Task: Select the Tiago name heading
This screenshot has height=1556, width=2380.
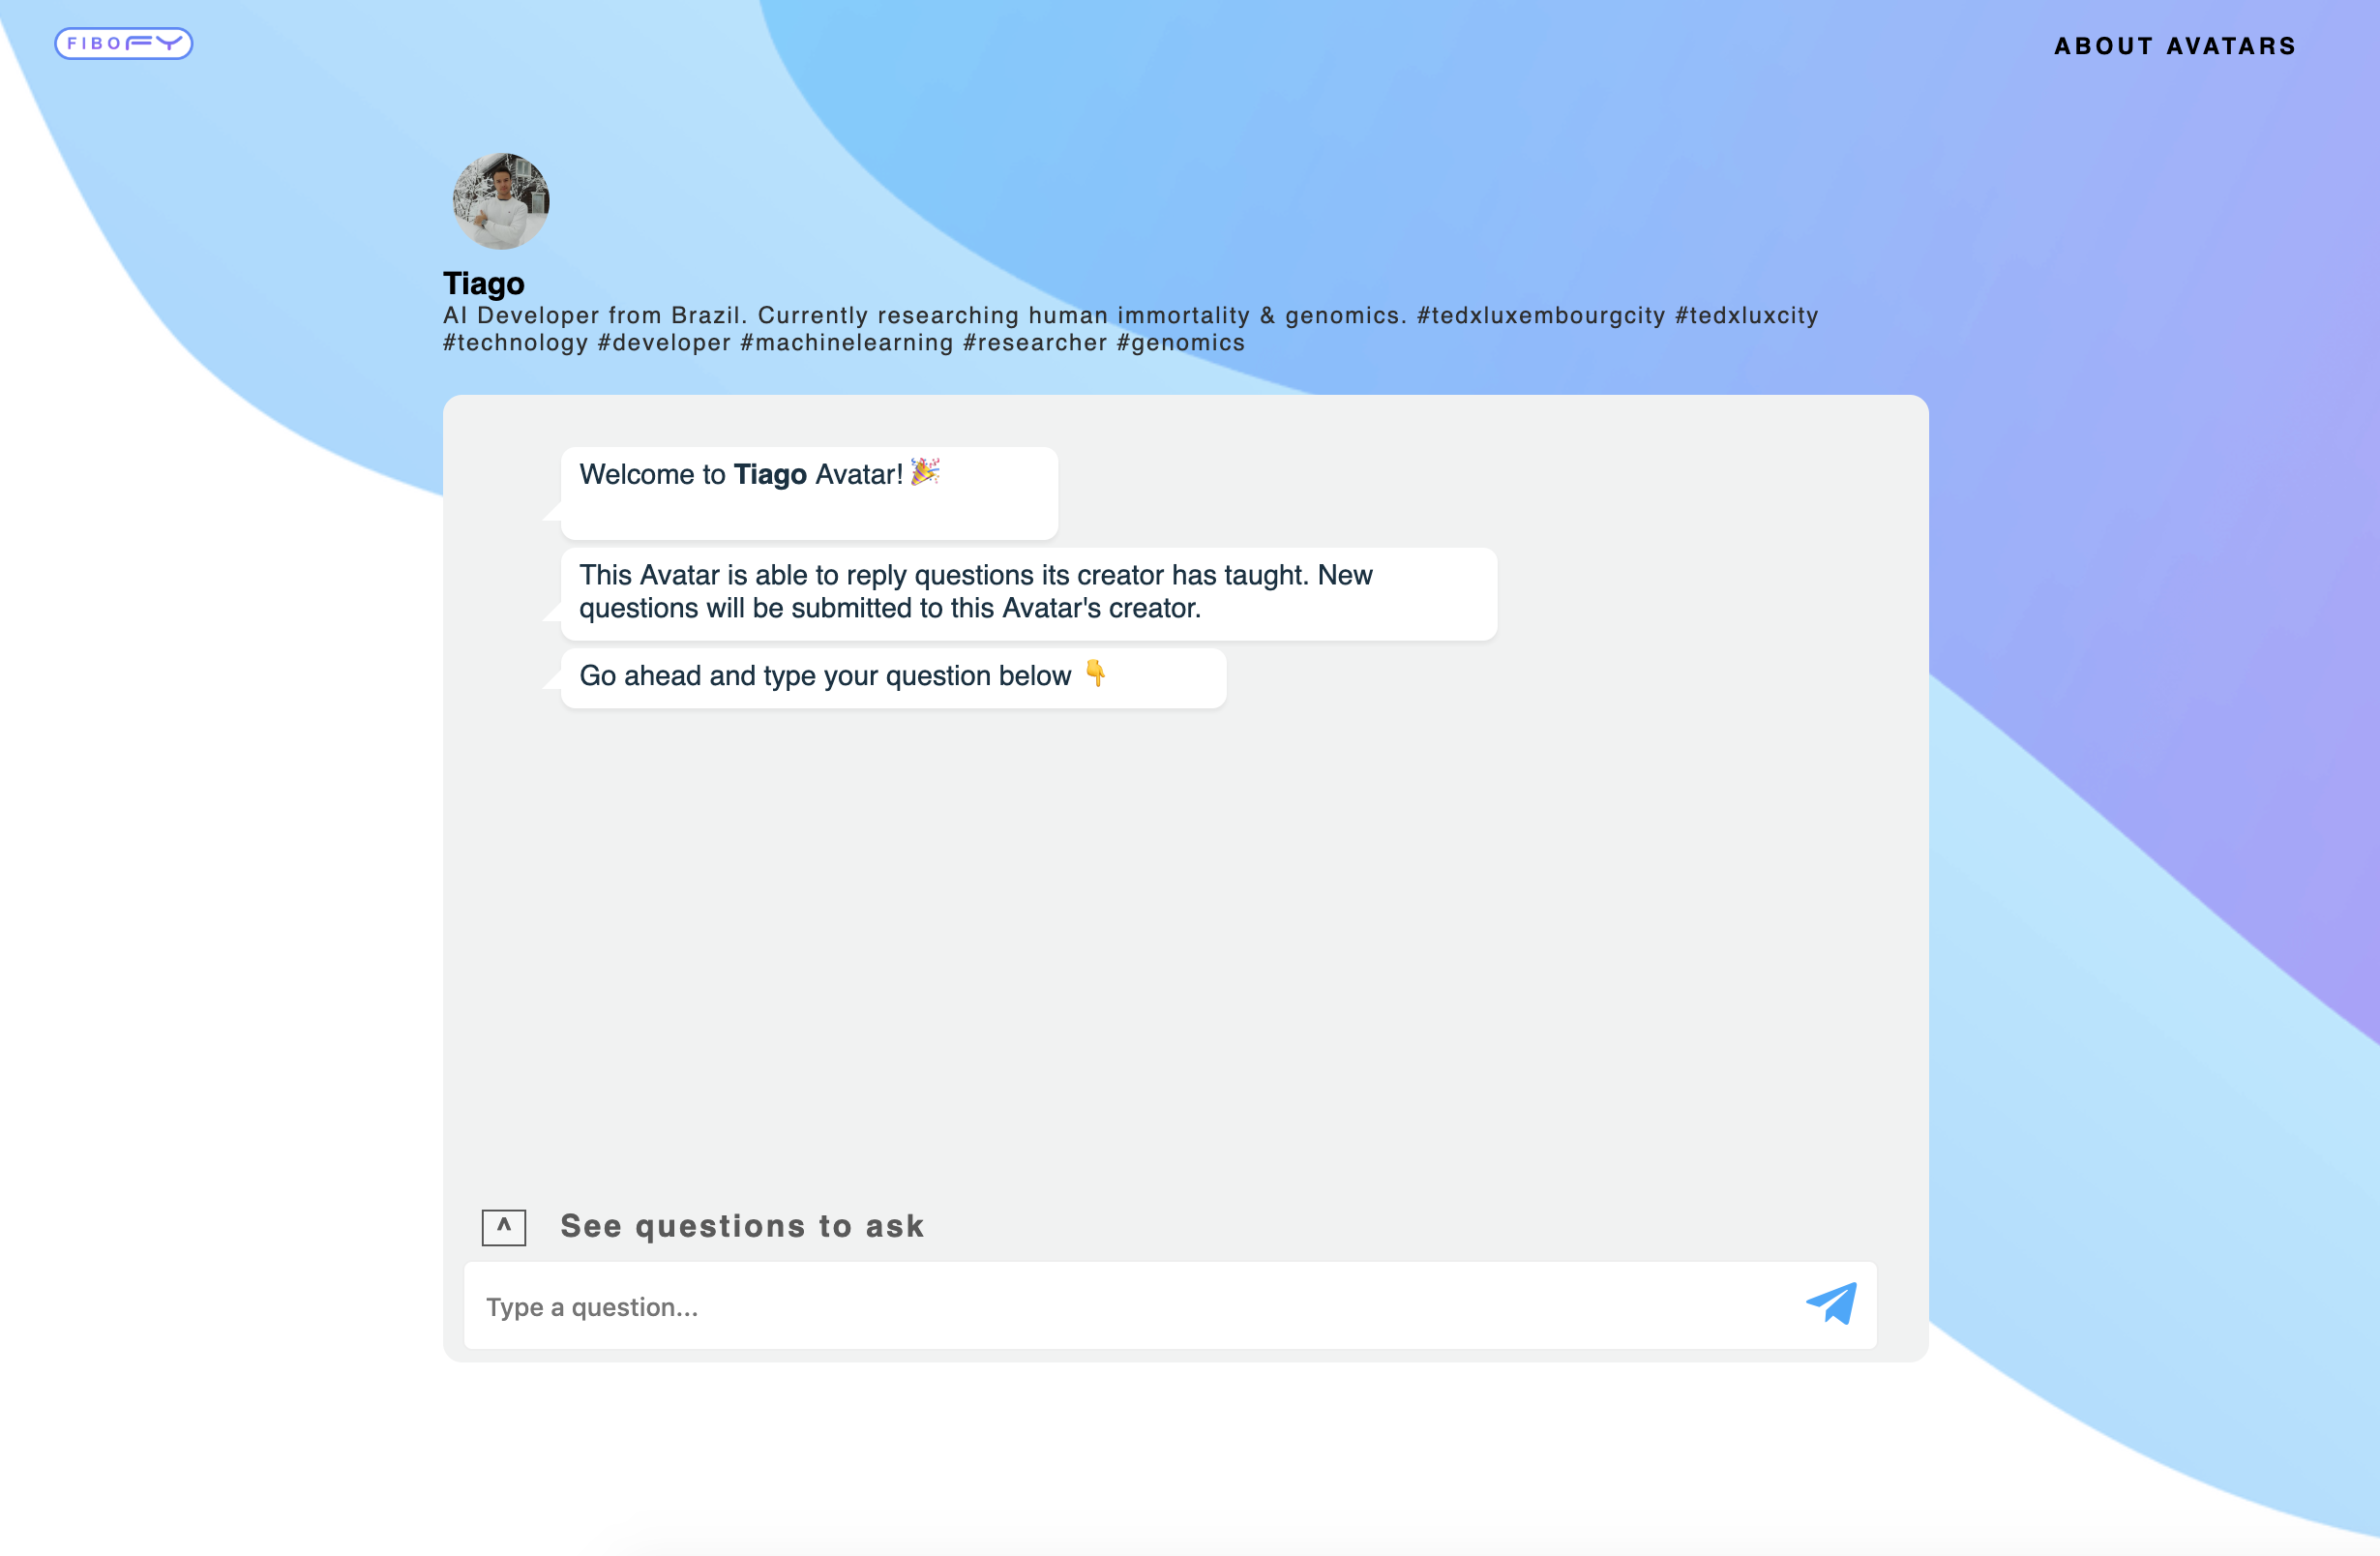Action: [x=484, y=283]
